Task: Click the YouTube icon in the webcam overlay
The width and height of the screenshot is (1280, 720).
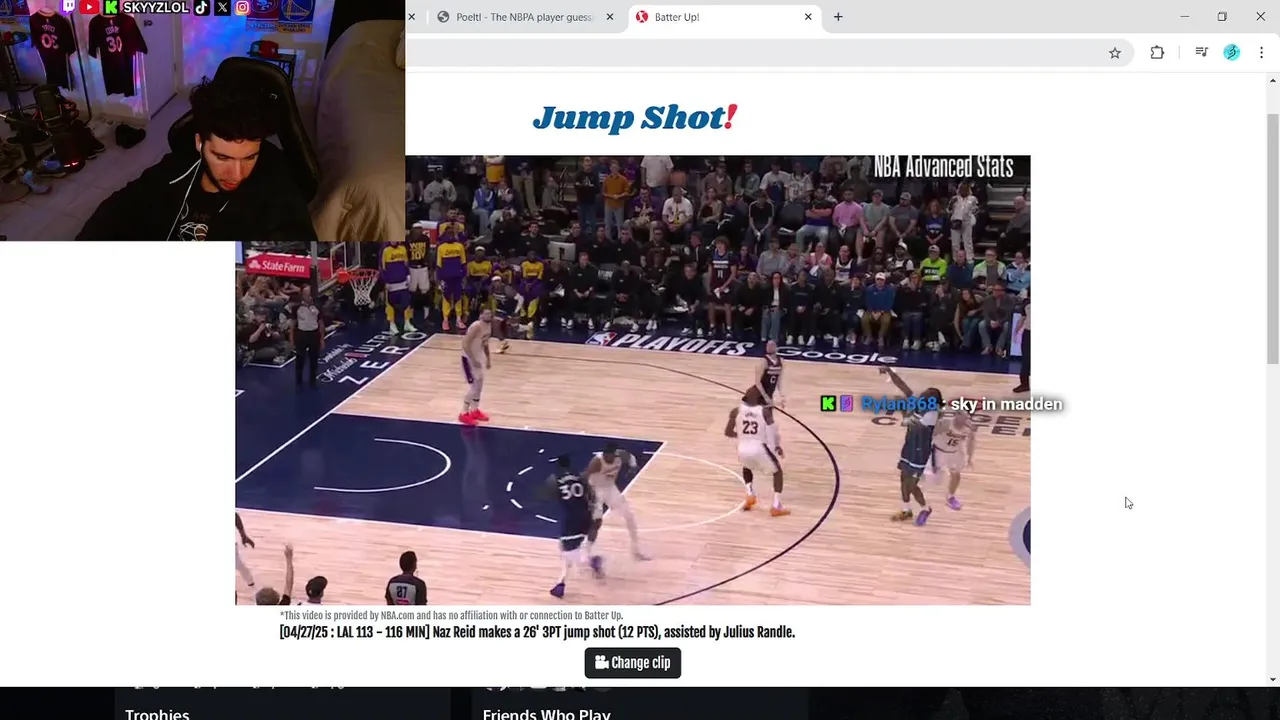Action: [x=90, y=7]
